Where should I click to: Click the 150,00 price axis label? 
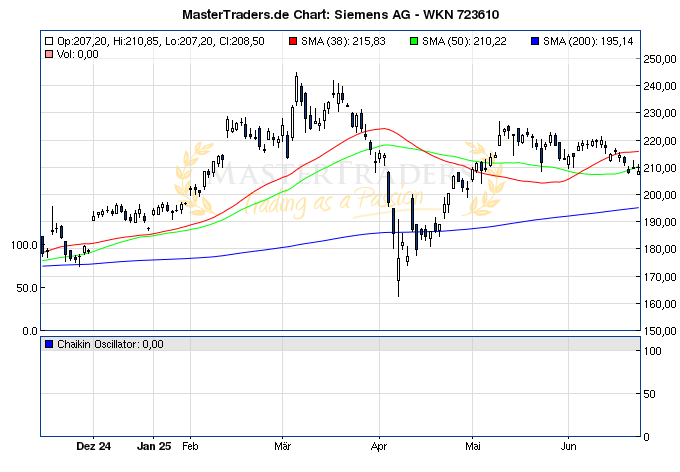[x=660, y=331]
